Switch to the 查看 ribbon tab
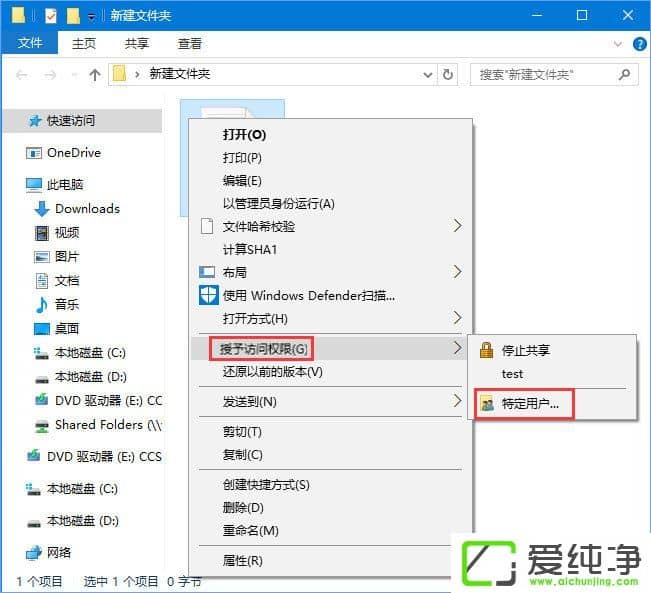 pos(190,44)
